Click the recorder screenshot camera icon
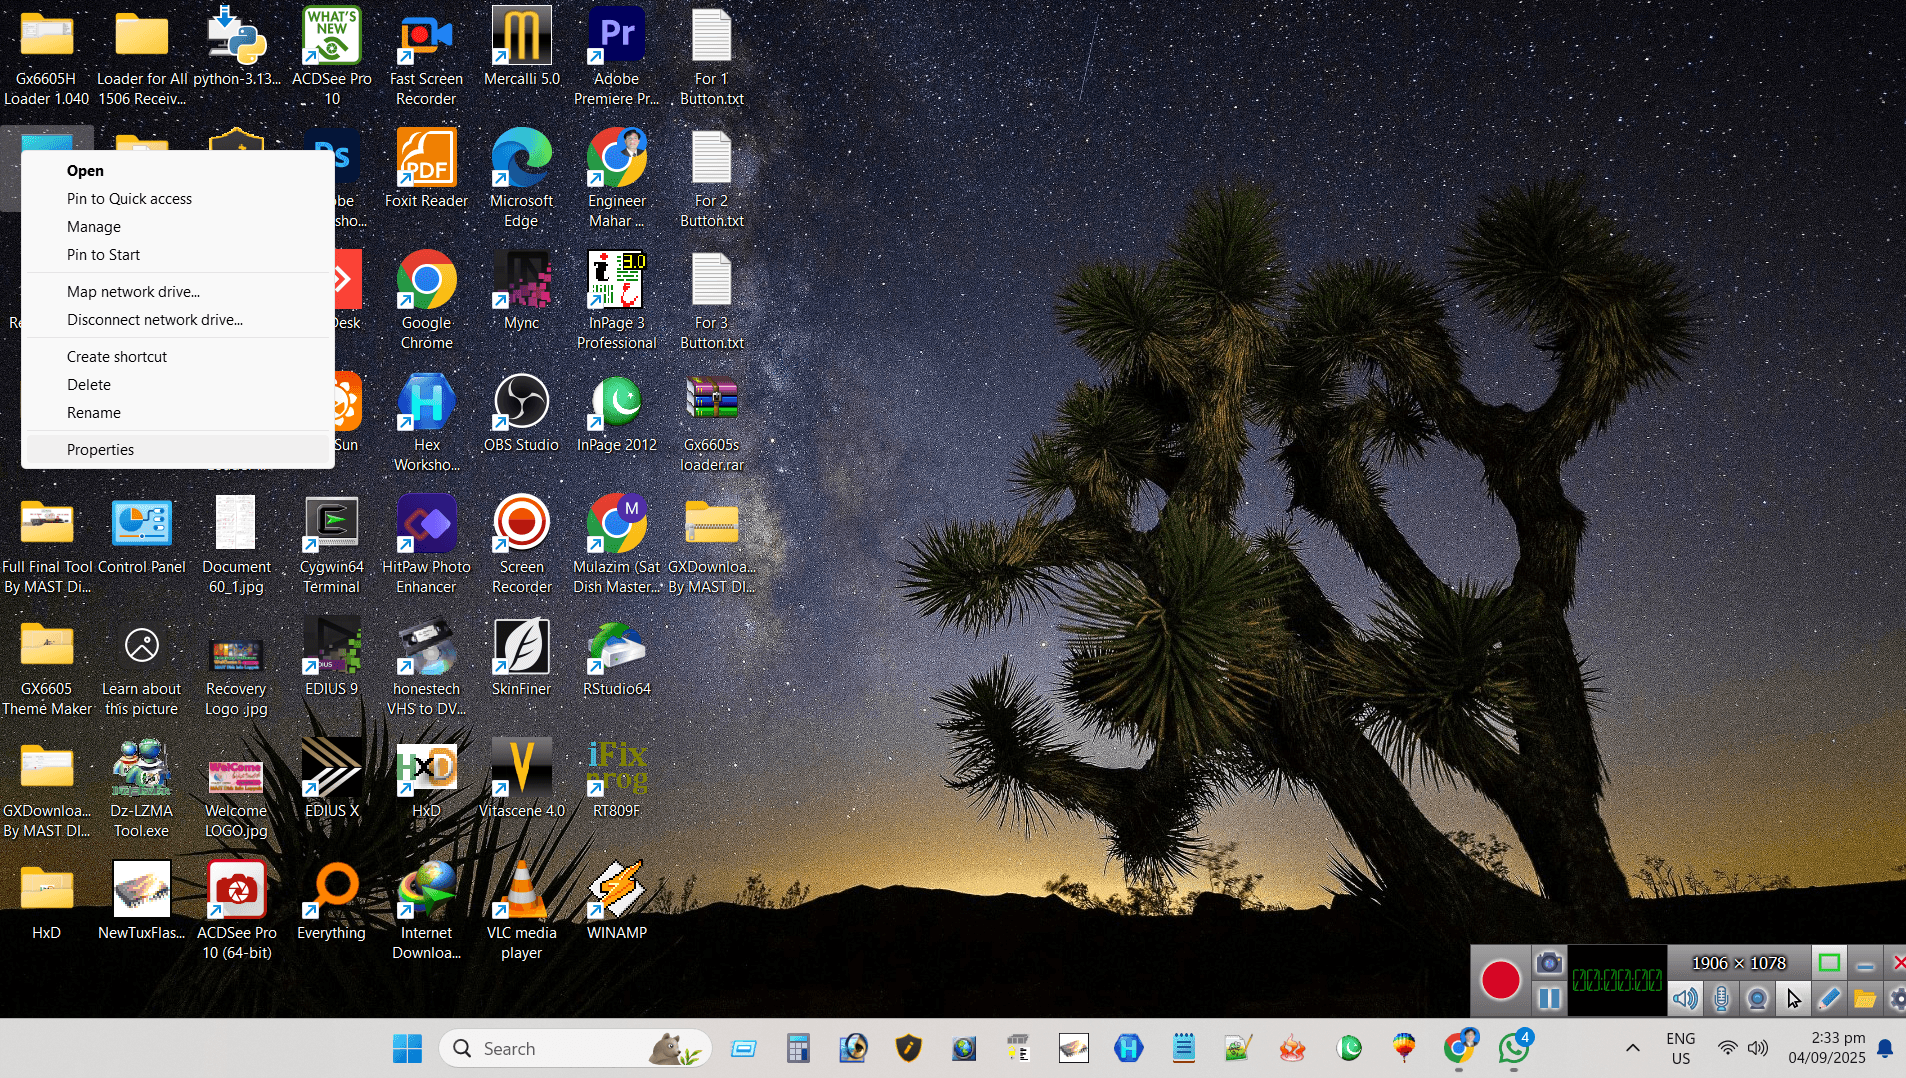Viewport: 1906px width, 1078px height. 1548,963
